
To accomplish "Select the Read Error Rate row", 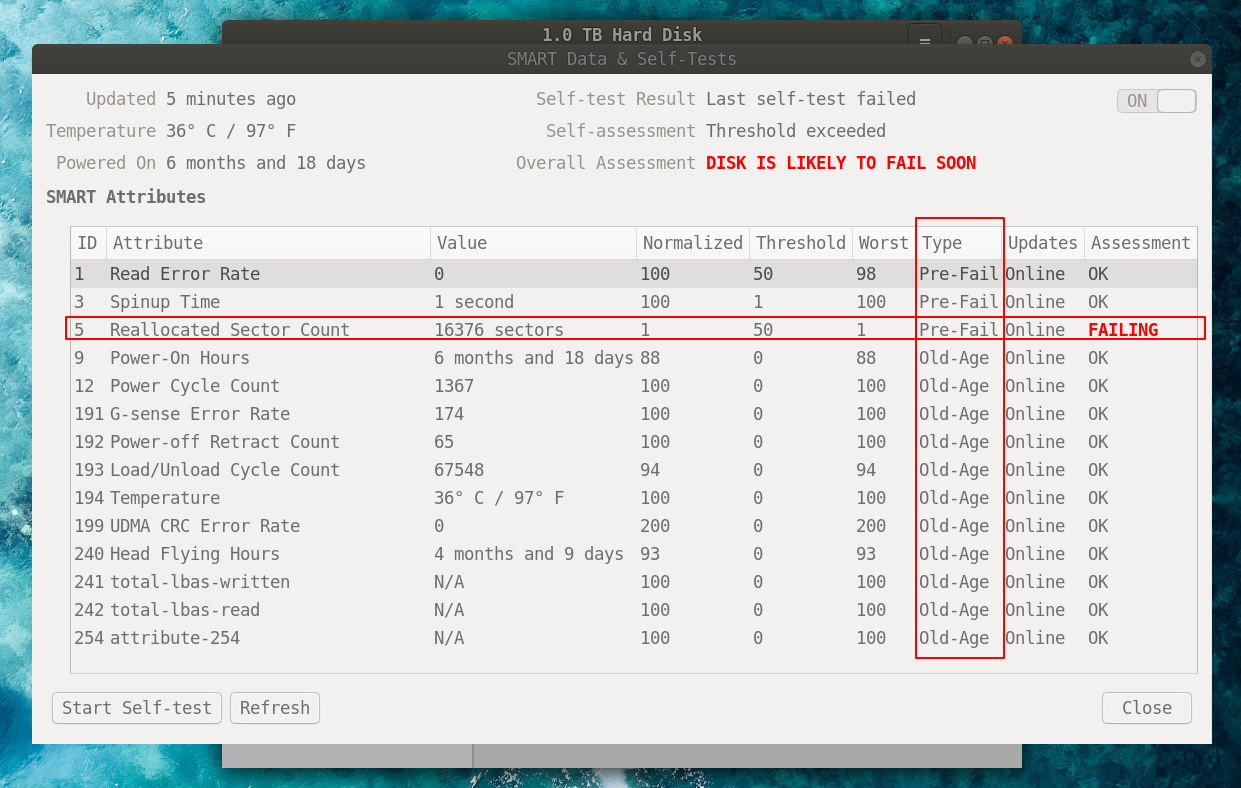I will coord(185,274).
